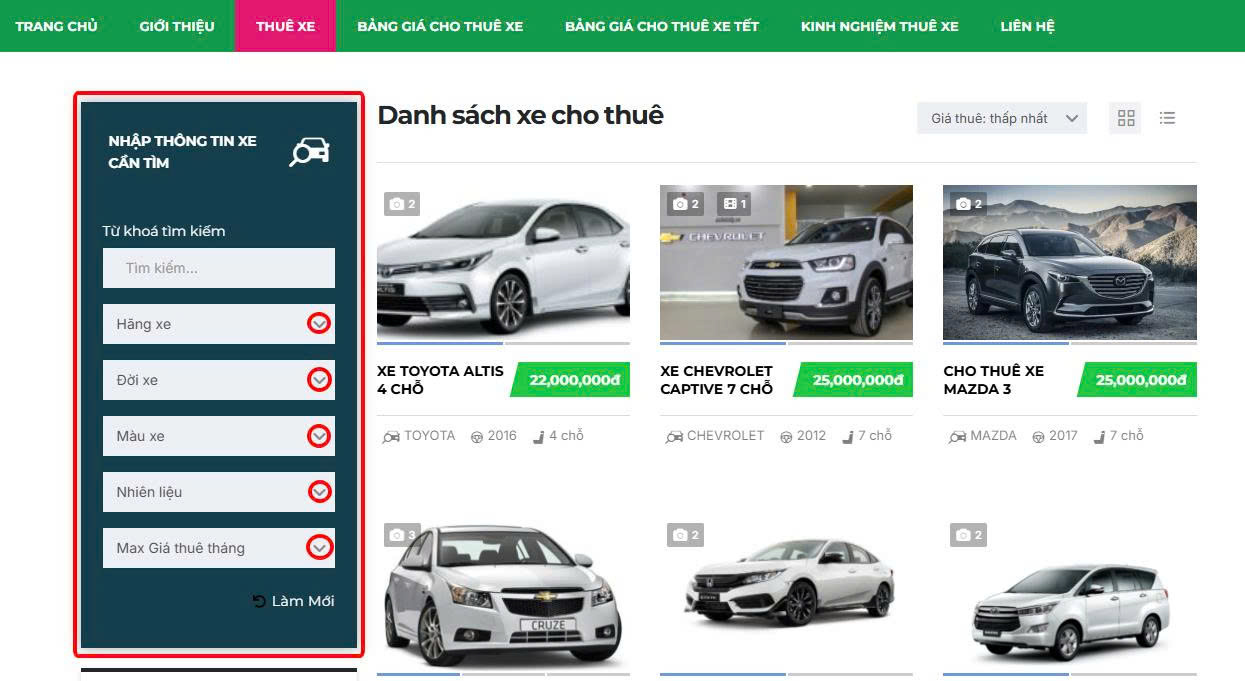
Task: Open the Đời xe dropdown
Action: point(319,380)
